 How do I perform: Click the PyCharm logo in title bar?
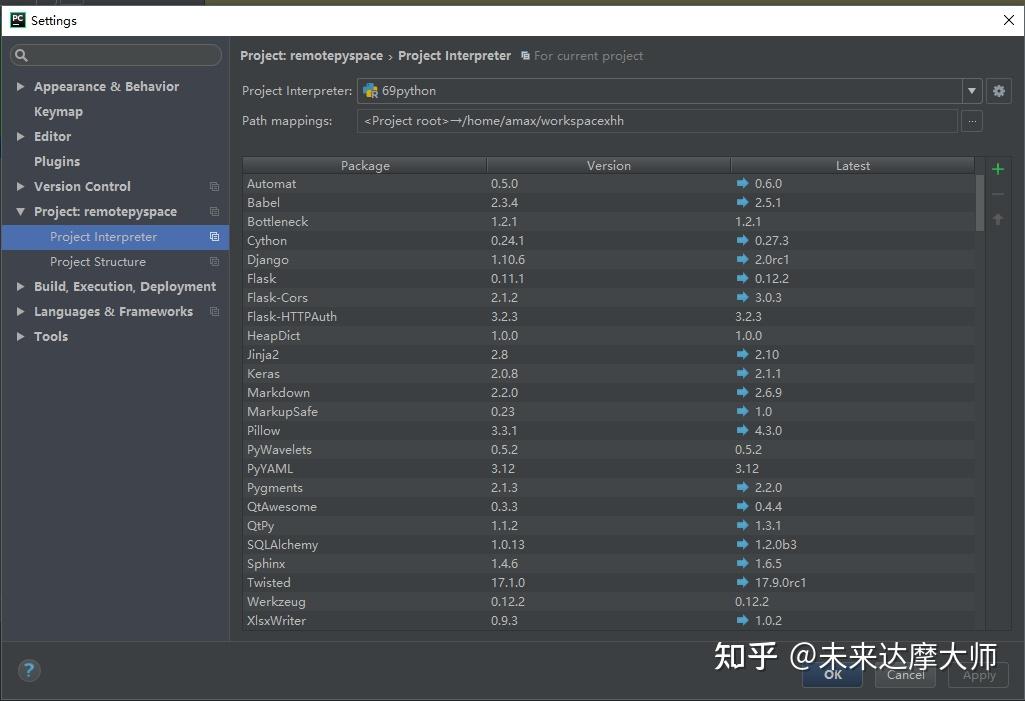(18, 20)
